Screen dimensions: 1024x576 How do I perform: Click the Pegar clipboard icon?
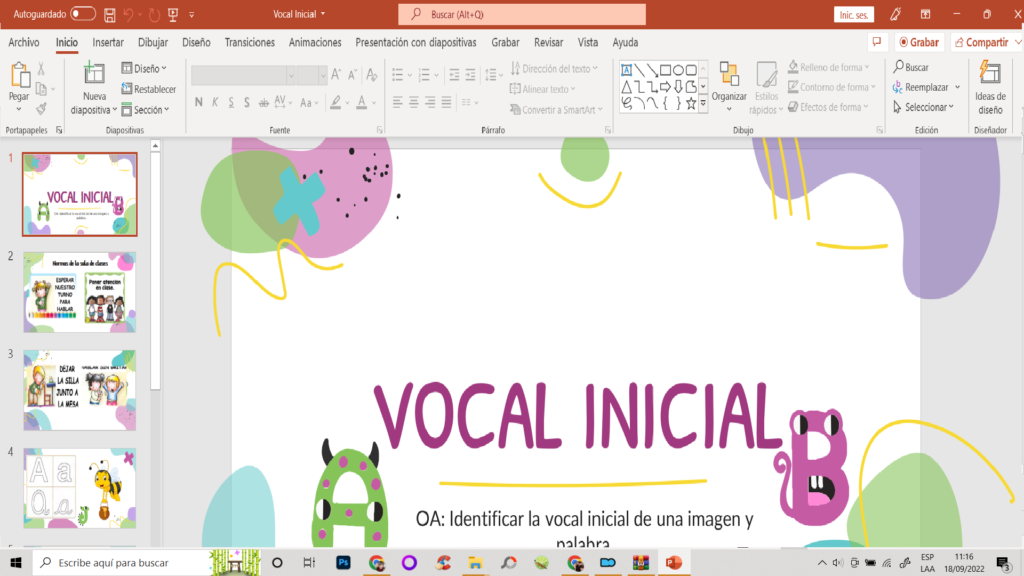[x=19, y=81]
